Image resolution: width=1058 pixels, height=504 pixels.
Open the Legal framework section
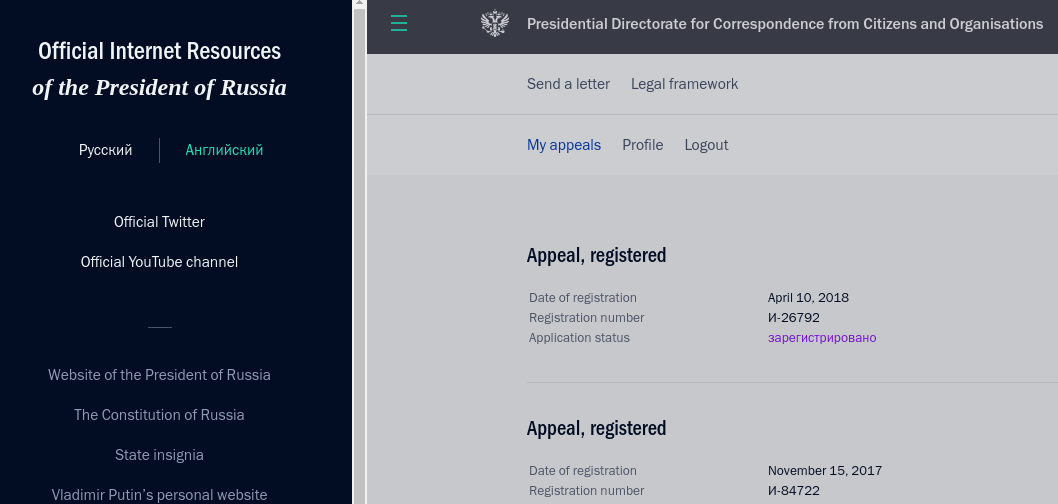click(x=684, y=84)
